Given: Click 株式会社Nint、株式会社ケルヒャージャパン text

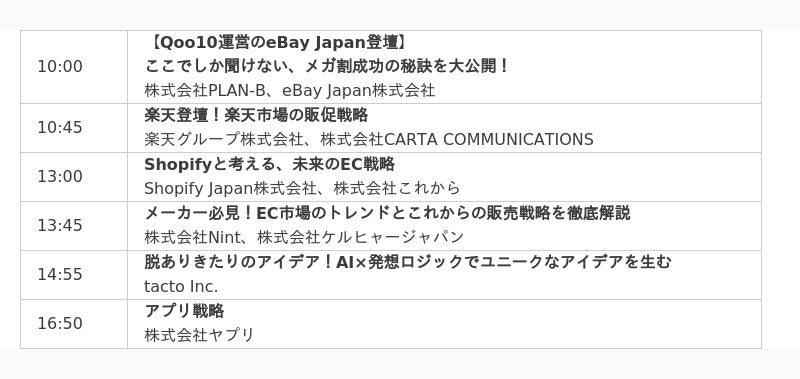Looking at the screenshot, I should 304,237.
